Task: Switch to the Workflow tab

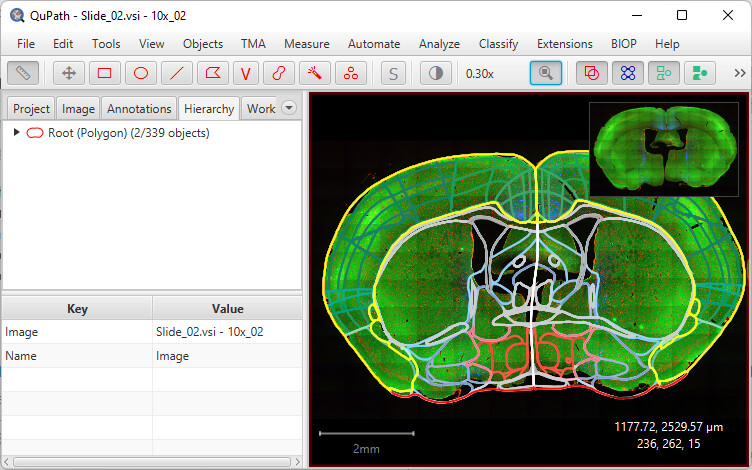Action: pyautogui.click(x=261, y=109)
